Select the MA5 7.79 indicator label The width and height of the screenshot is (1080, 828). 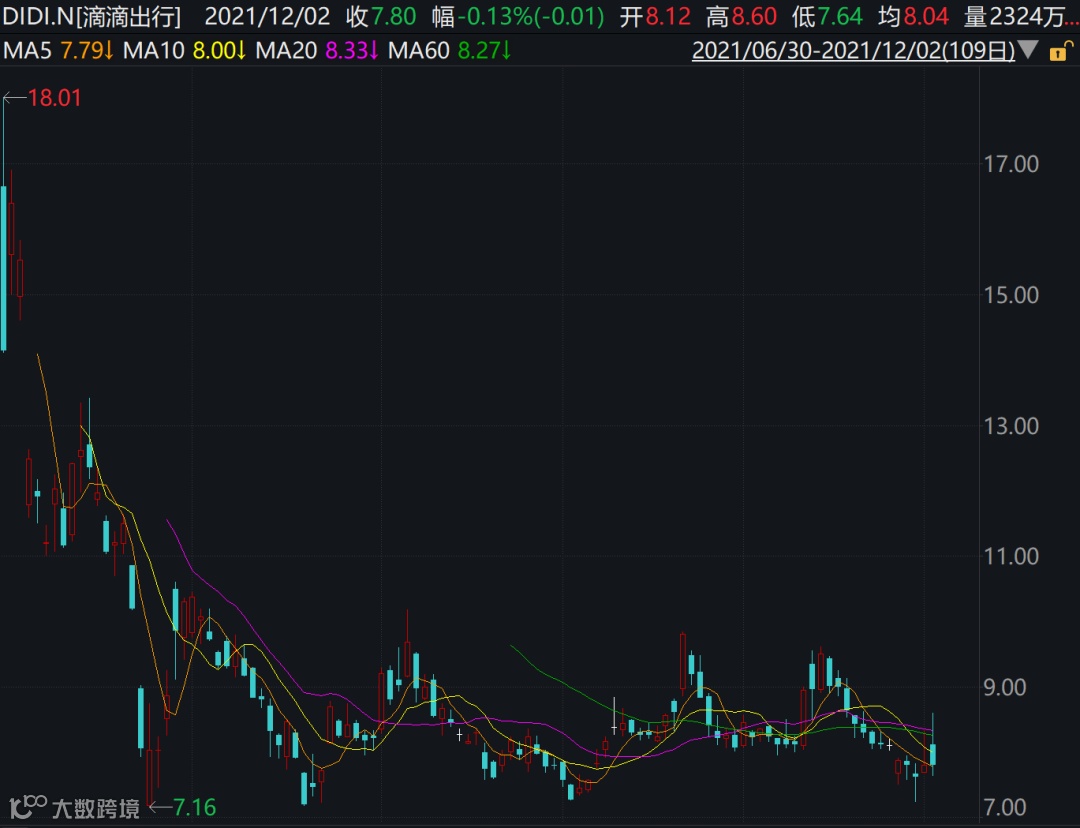pos(58,51)
